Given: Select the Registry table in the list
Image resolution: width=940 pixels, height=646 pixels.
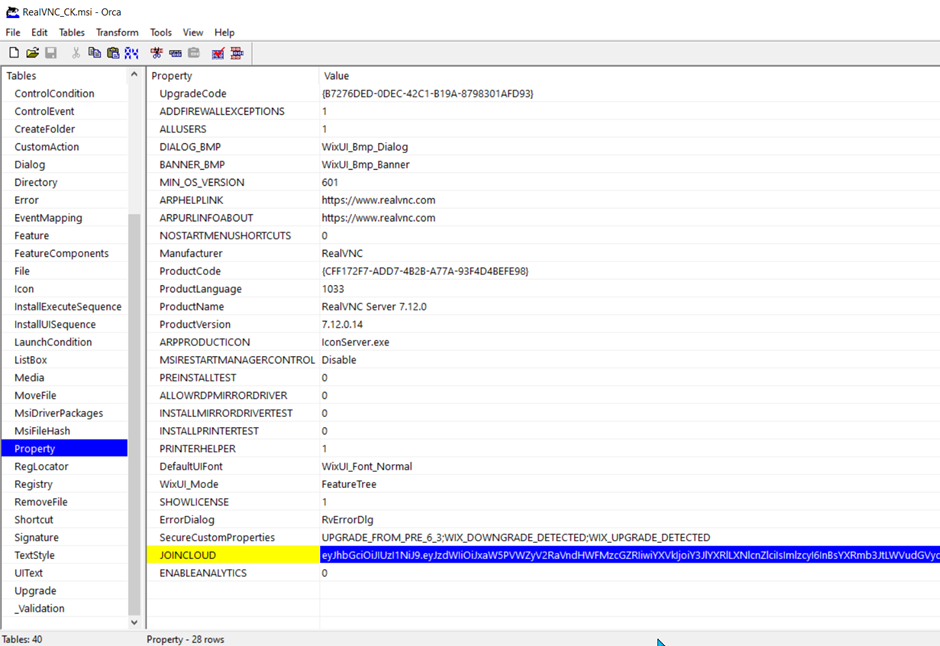Looking at the screenshot, I should click(34, 484).
